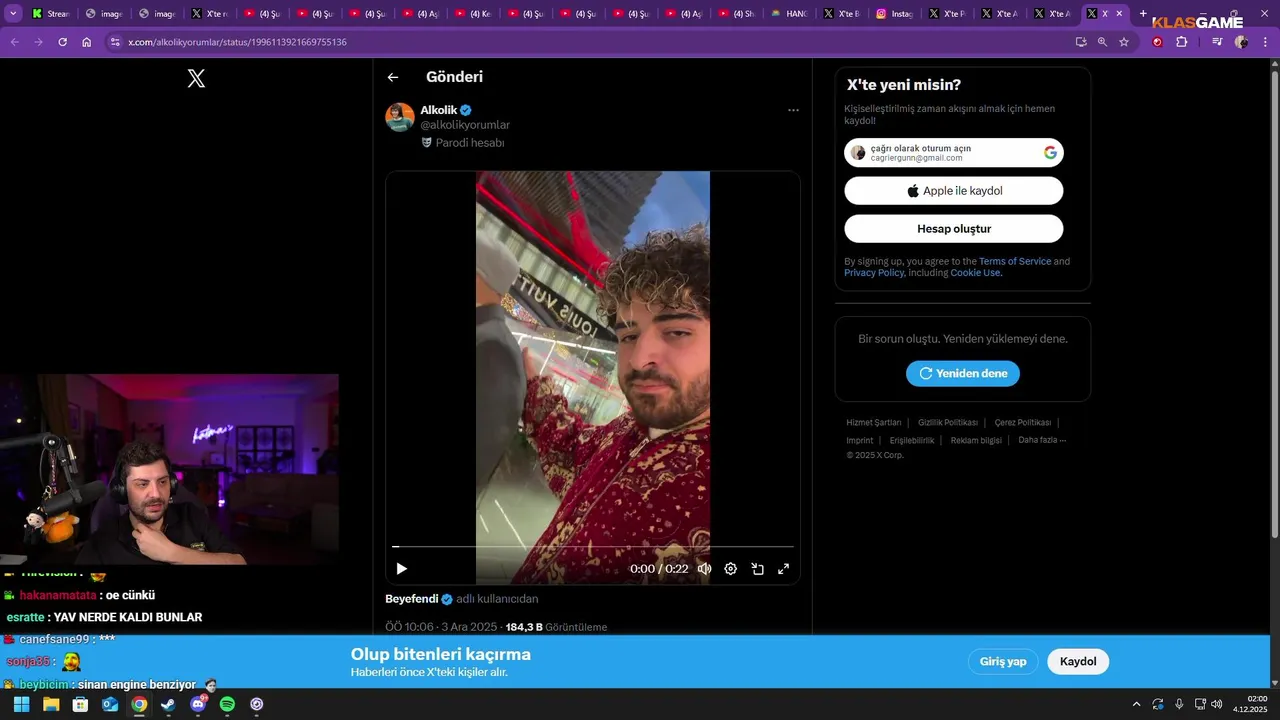1280x720 pixels.
Task: Open Steam from the taskbar
Action: point(168,704)
